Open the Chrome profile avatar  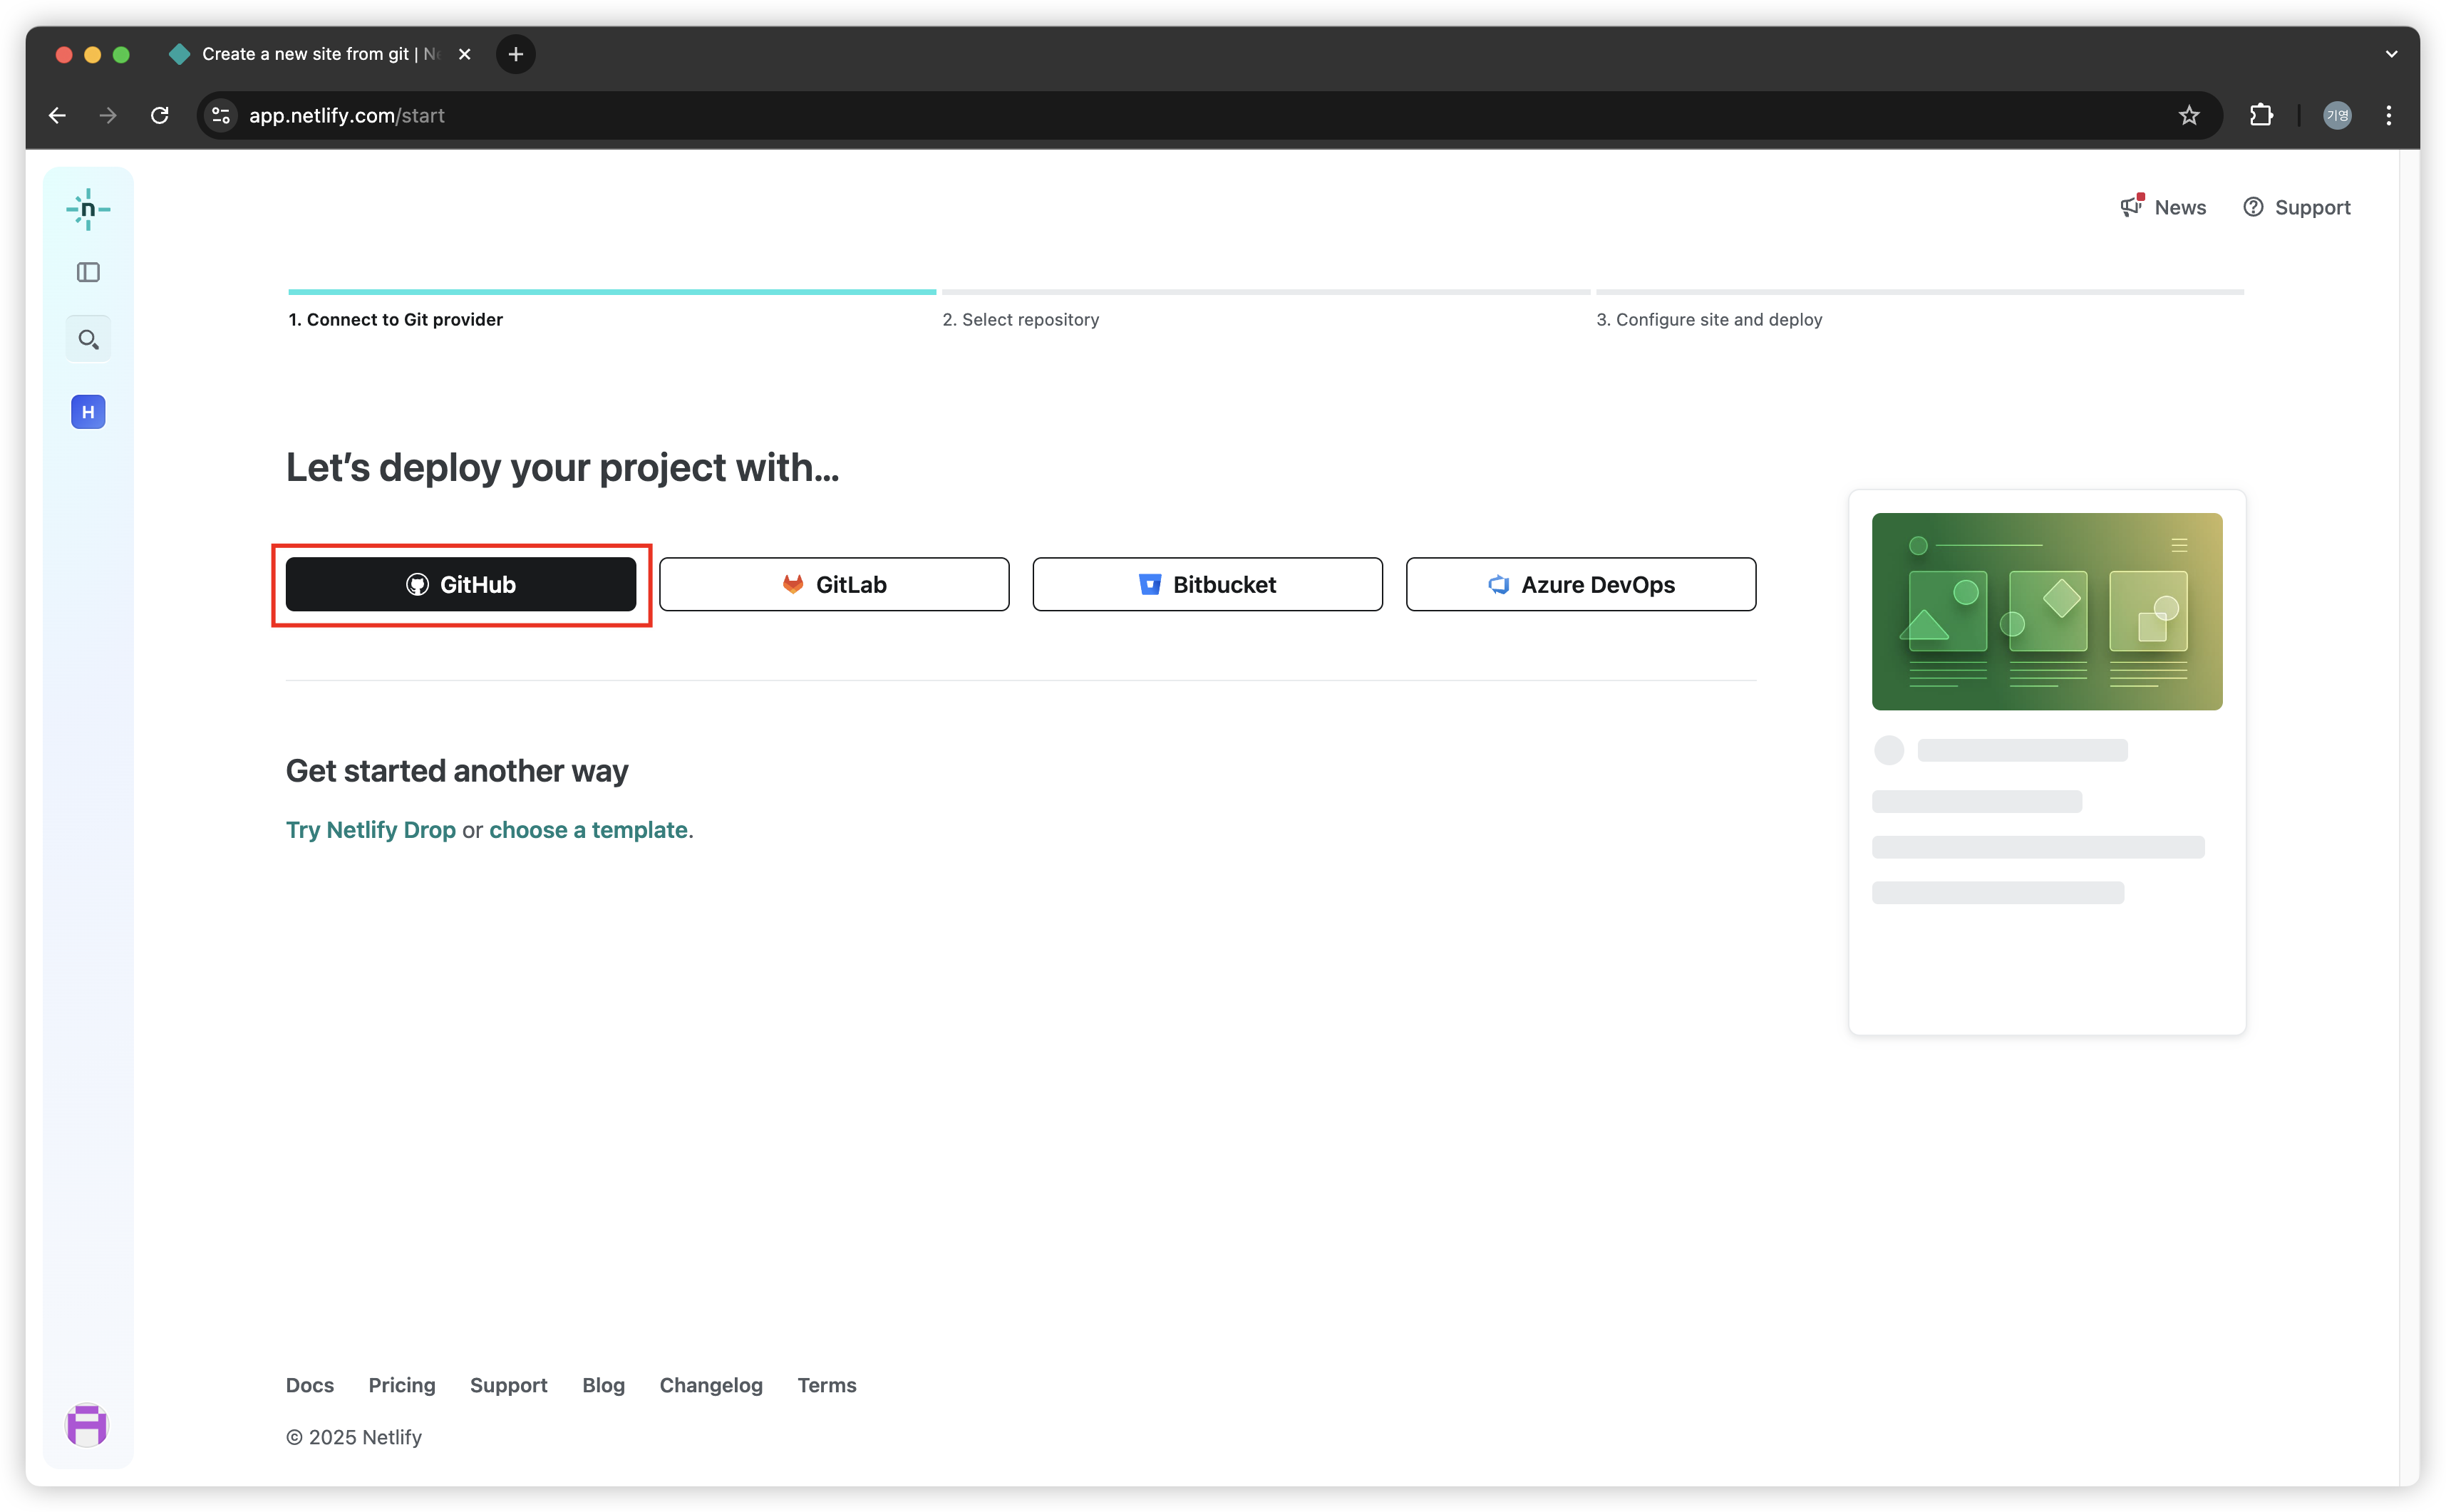point(2337,116)
